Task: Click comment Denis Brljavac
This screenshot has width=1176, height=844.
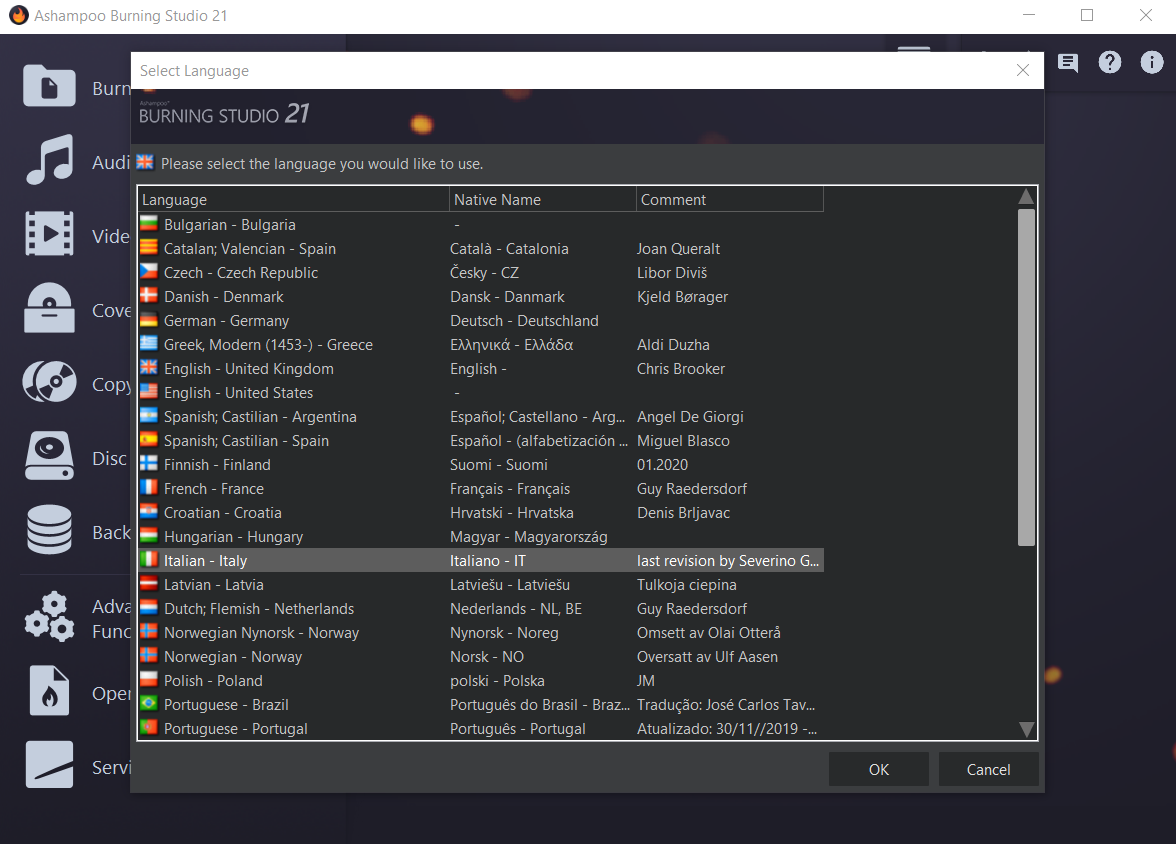Action: (683, 512)
